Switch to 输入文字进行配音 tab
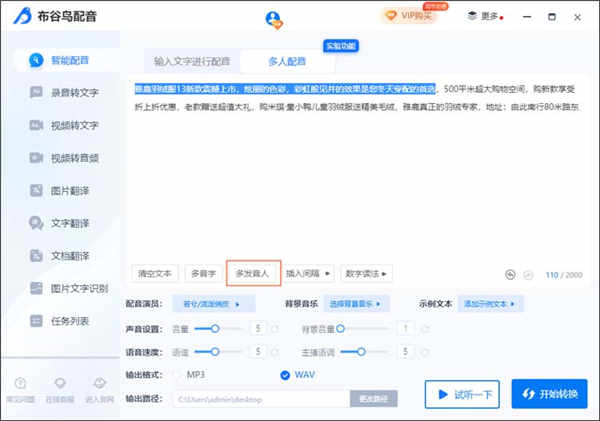Viewport: 600px width, 421px height. click(x=192, y=61)
